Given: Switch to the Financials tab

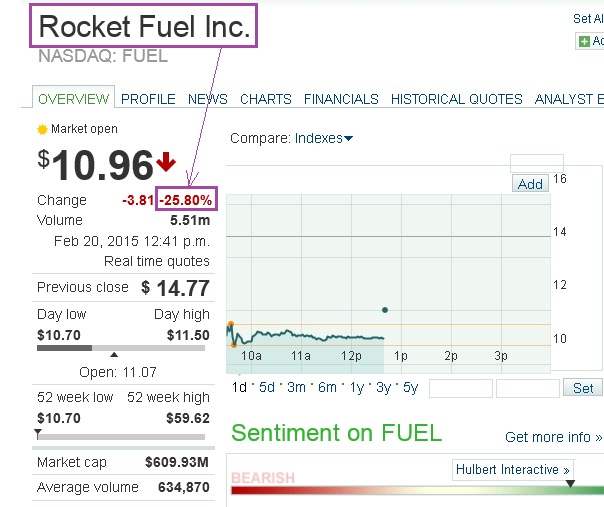Looking at the screenshot, I should click(341, 99).
